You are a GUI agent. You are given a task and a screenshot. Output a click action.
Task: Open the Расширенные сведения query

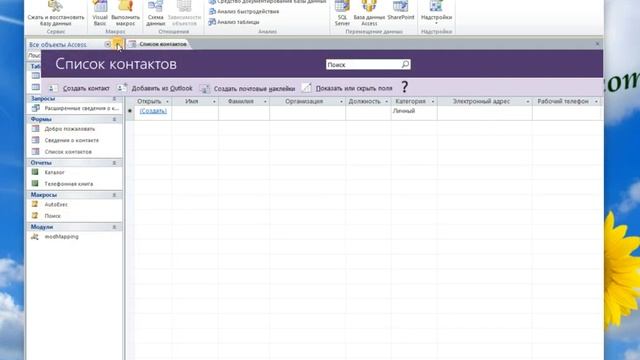[x=75, y=108]
